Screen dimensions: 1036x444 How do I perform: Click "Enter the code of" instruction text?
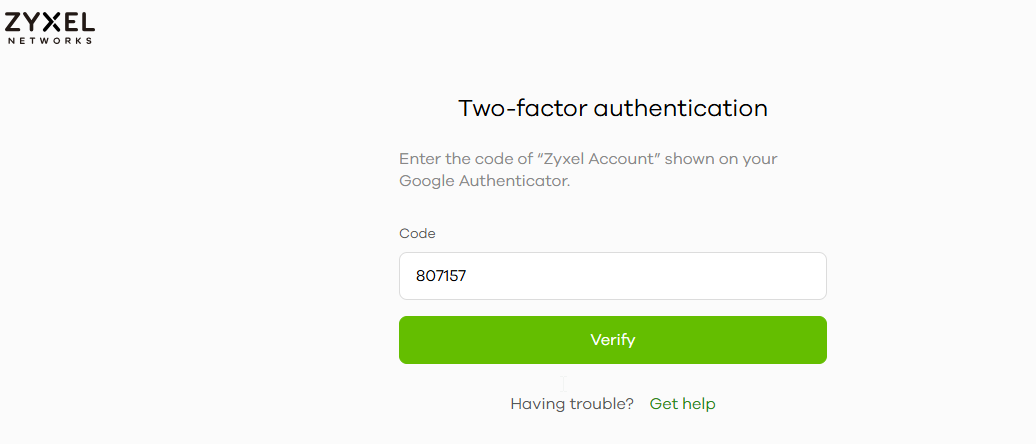pos(466,159)
